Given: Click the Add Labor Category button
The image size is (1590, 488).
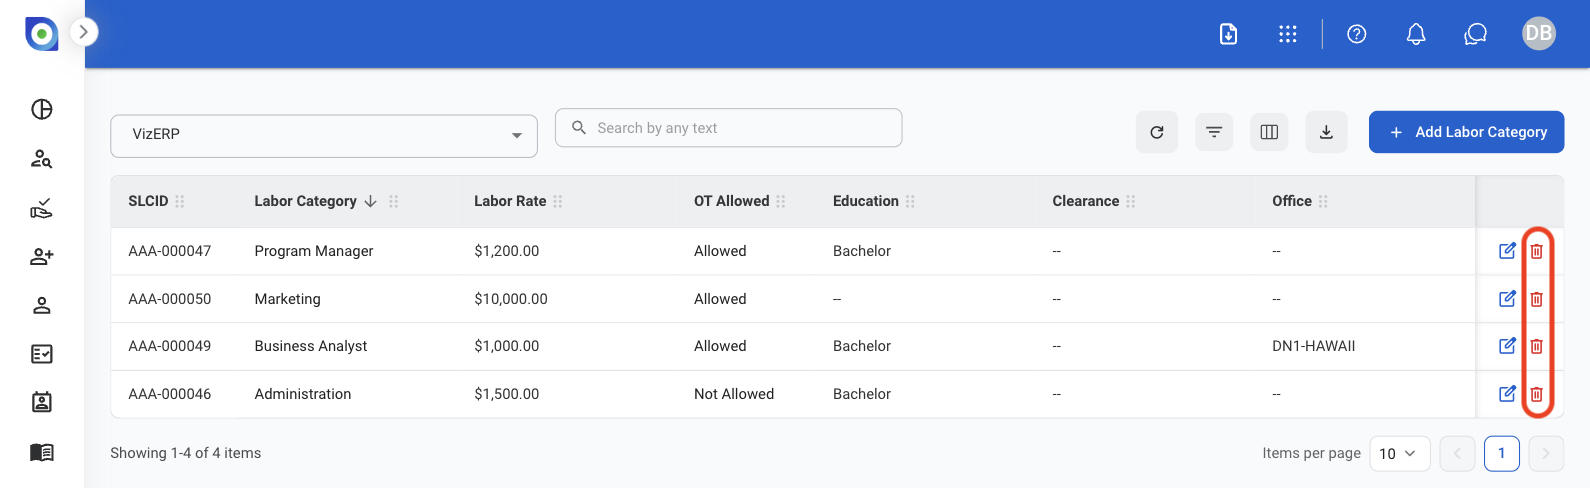Looking at the screenshot, I should pos(1466,132).
